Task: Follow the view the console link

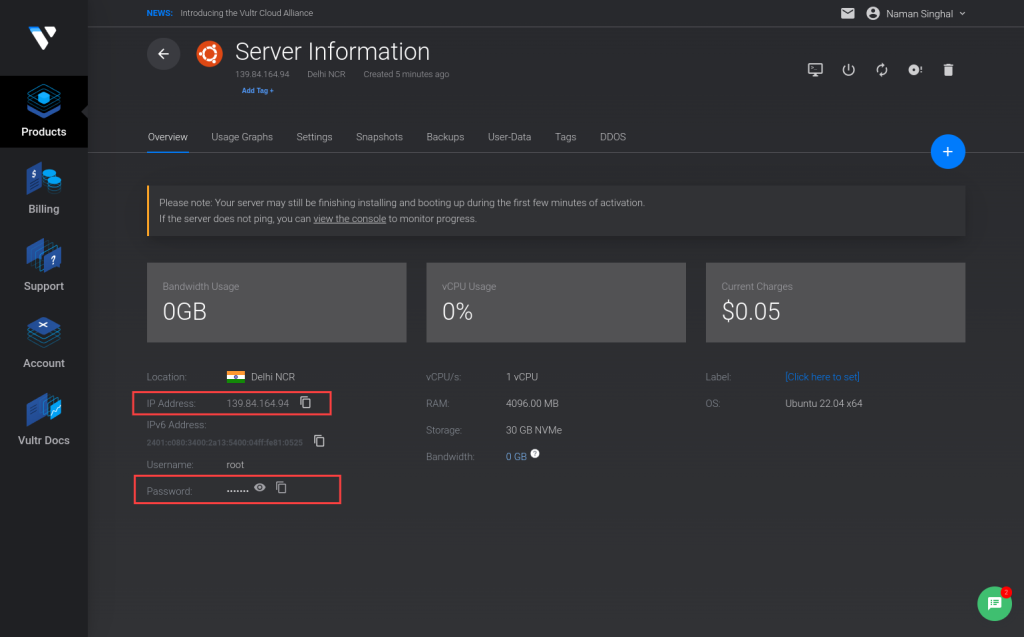Action: pos(349,219)
